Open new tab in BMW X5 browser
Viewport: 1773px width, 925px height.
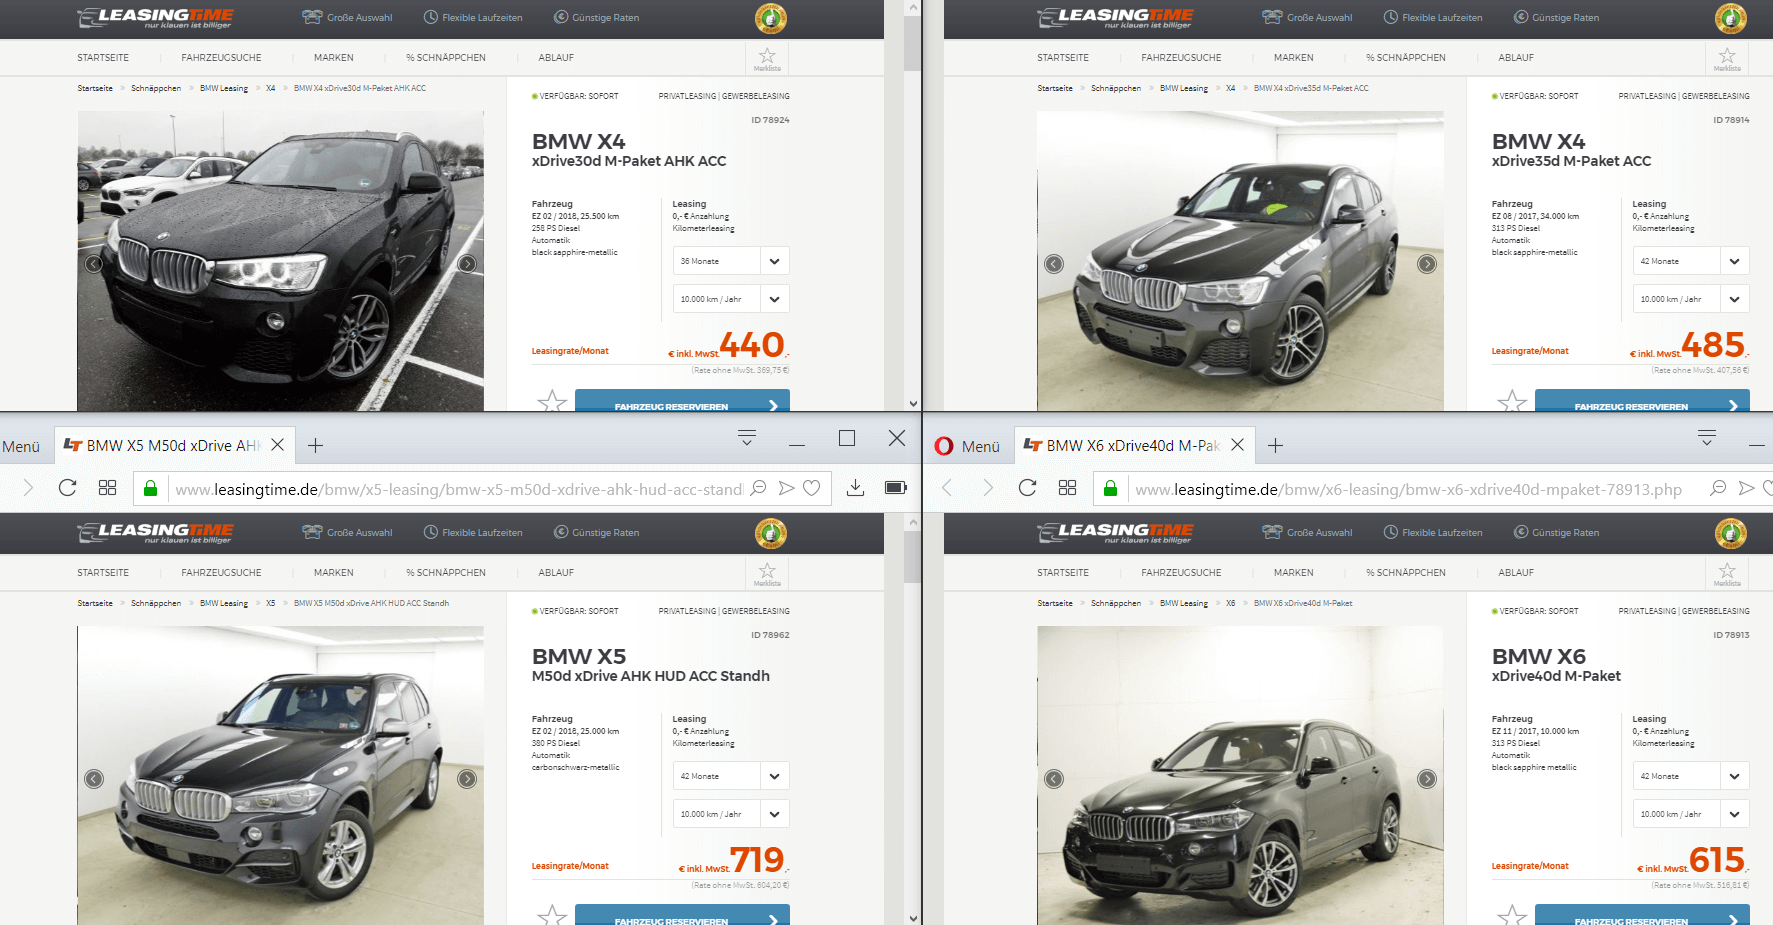[x=315, y=445]
